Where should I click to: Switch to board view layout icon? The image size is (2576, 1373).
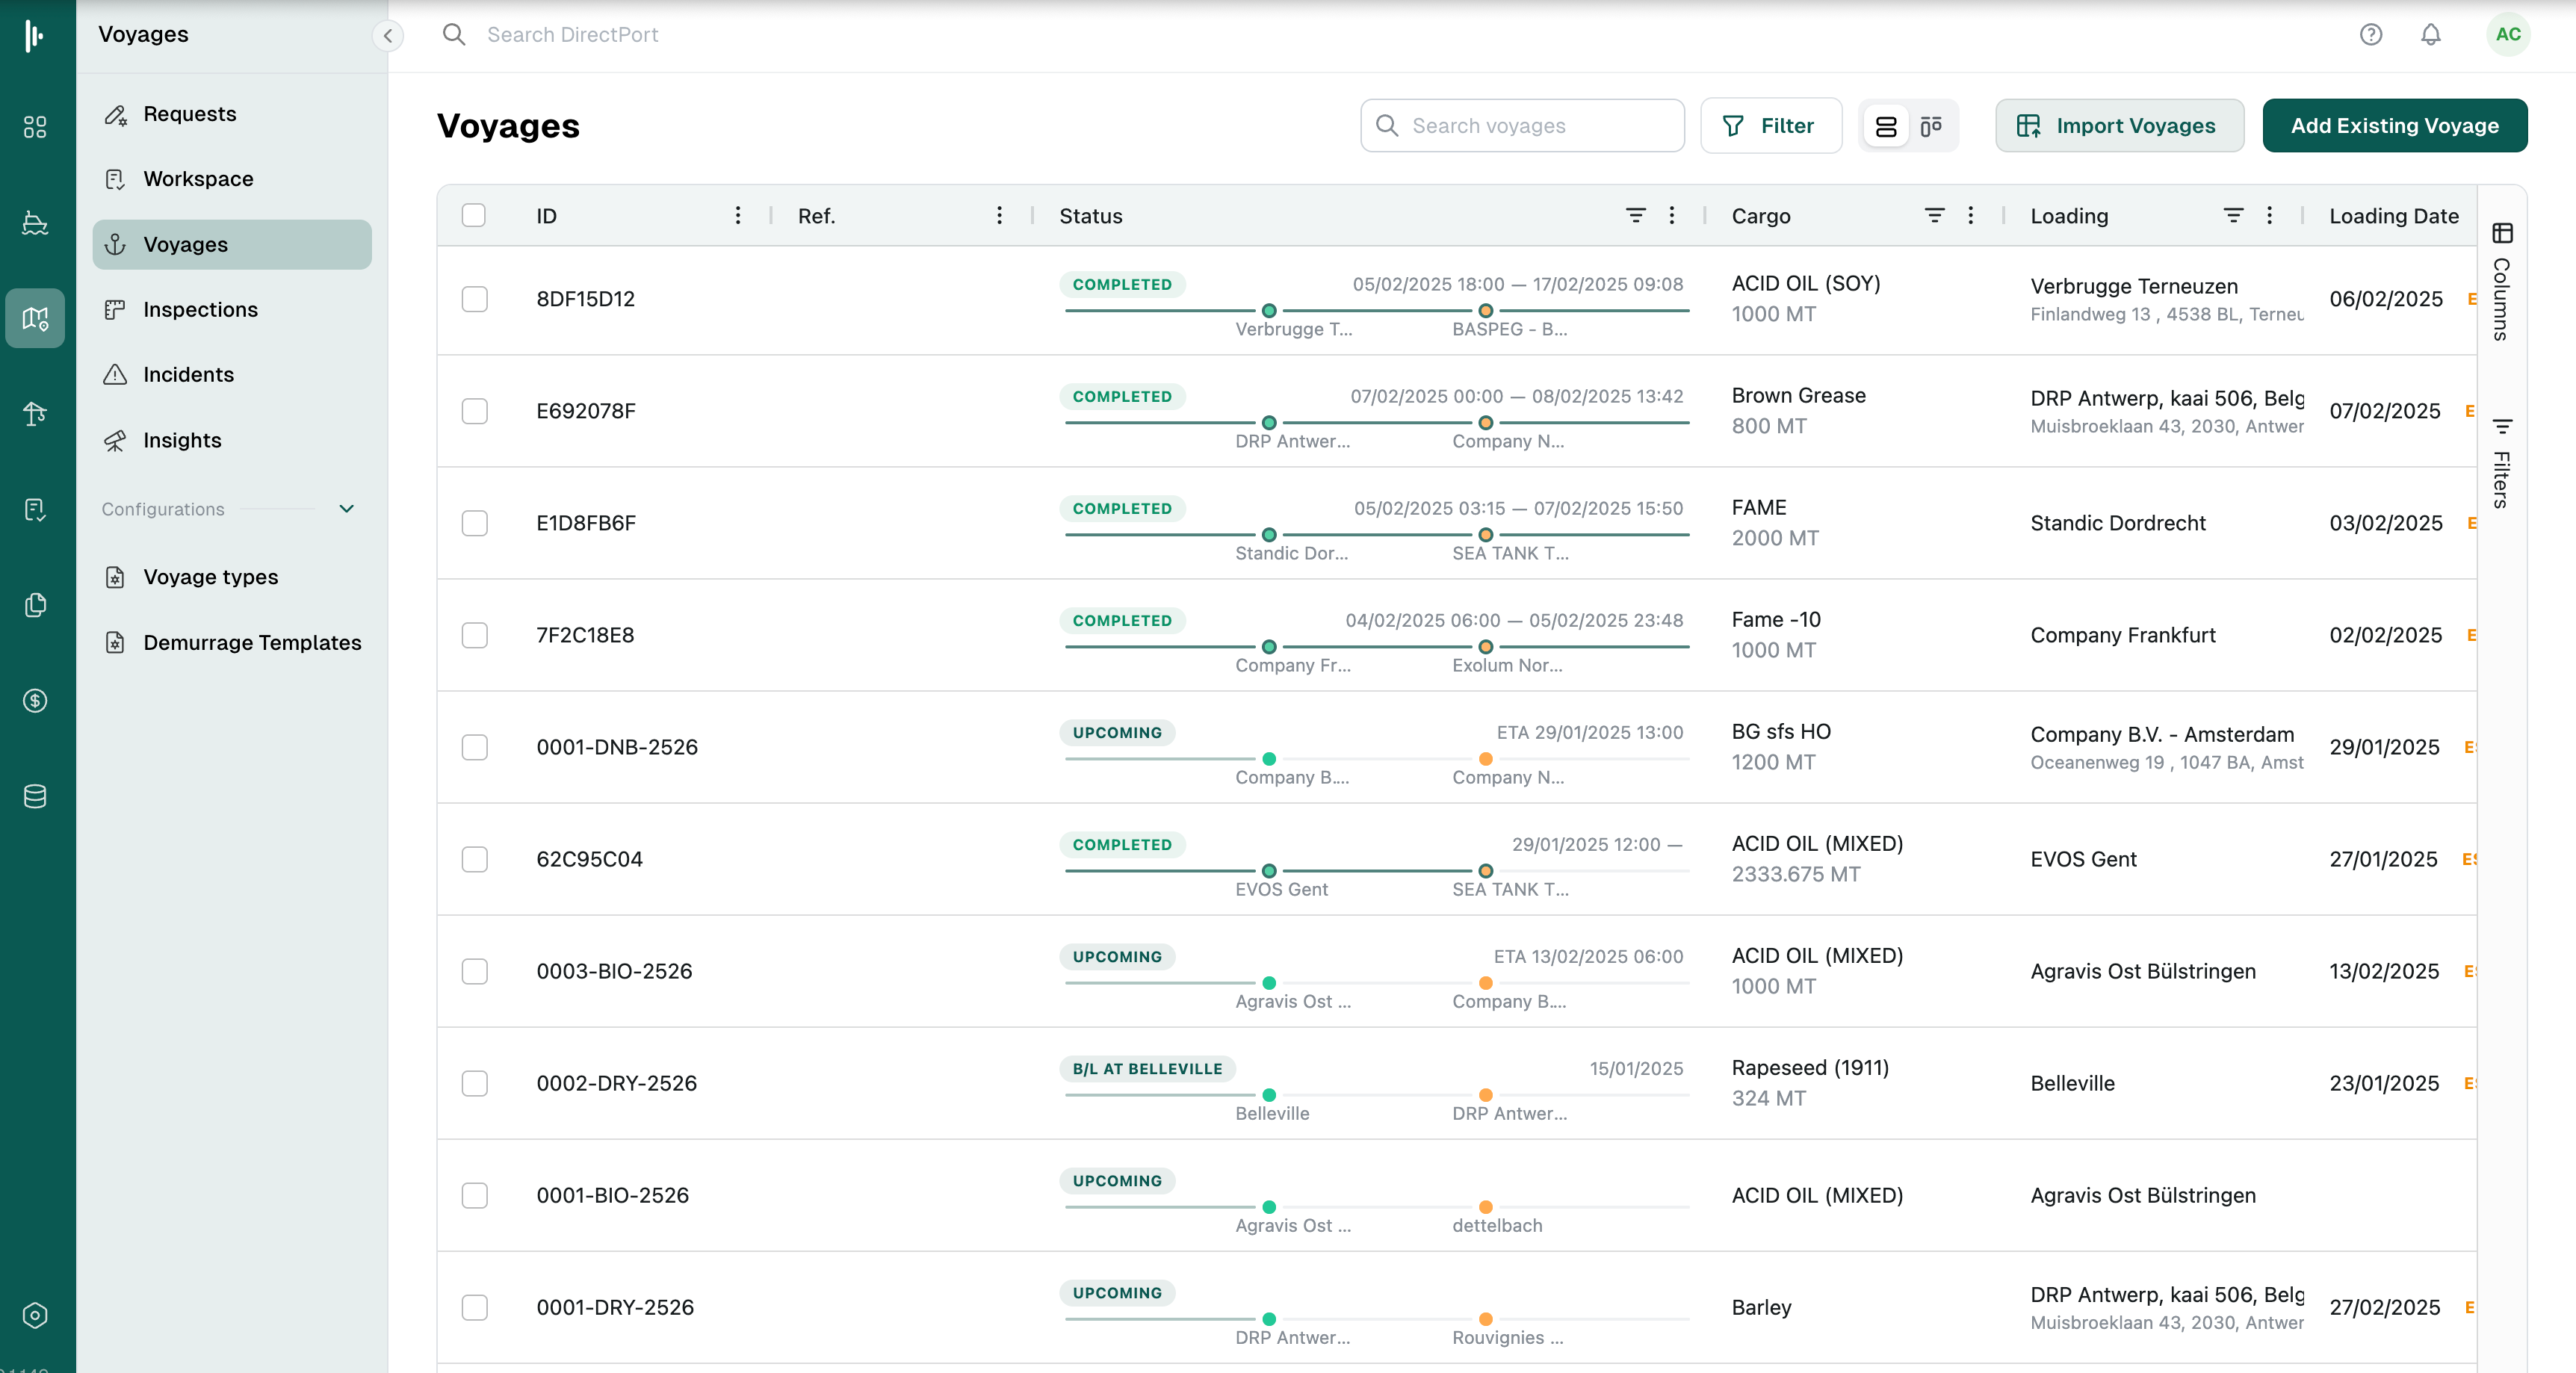(x=1930, y=126)
